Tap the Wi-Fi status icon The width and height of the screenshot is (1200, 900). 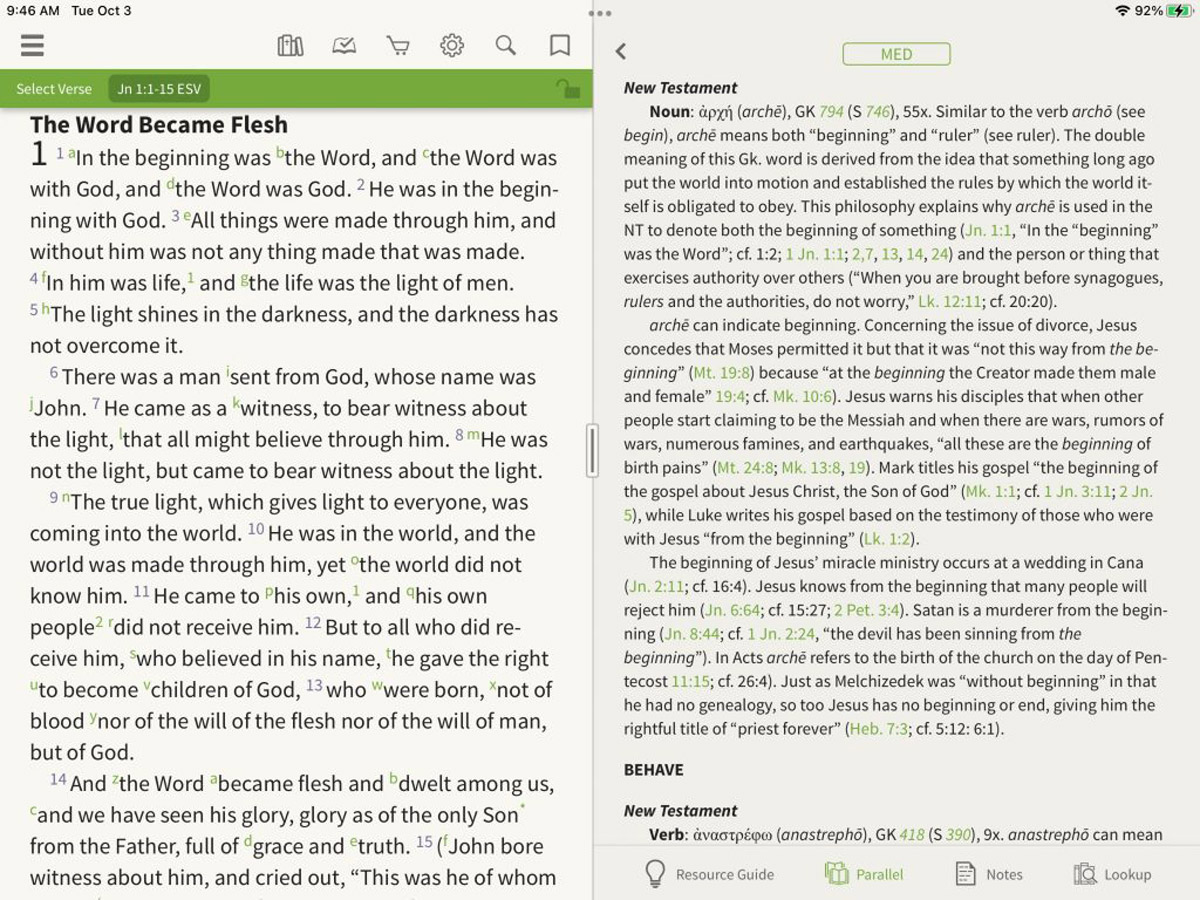(x=1122, y=11)
